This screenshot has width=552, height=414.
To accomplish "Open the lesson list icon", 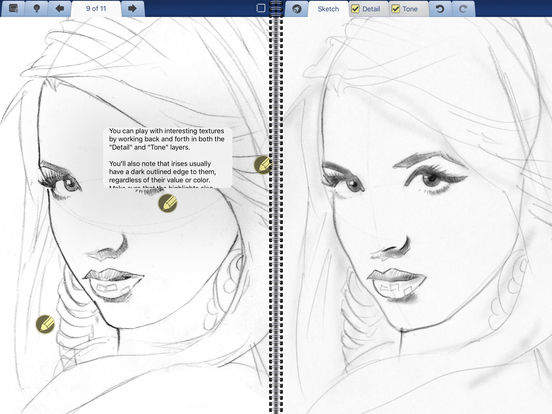I will 13,8.
